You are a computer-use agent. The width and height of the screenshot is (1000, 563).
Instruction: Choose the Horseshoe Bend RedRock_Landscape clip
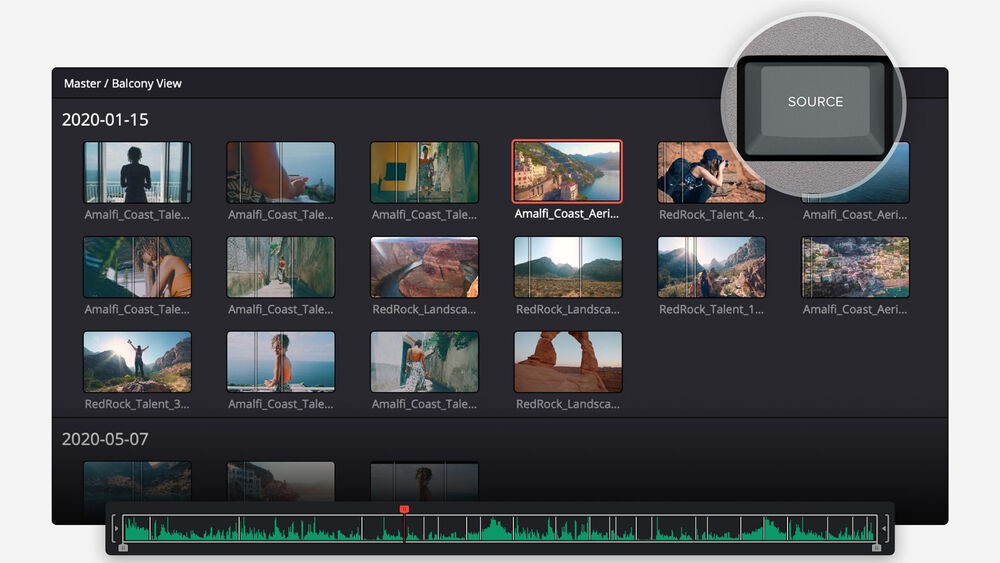pyautogui.click(x=424, y=267)
